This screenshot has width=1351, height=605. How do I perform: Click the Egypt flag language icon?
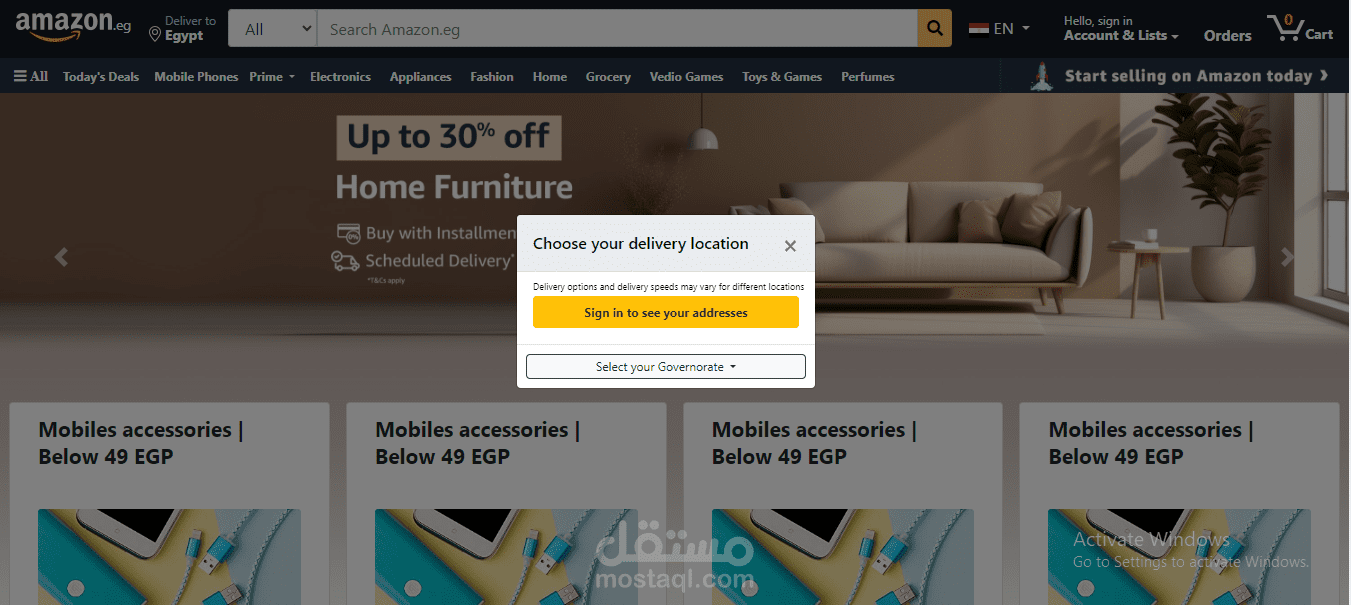pyautogui.click(x=979, y=29)
